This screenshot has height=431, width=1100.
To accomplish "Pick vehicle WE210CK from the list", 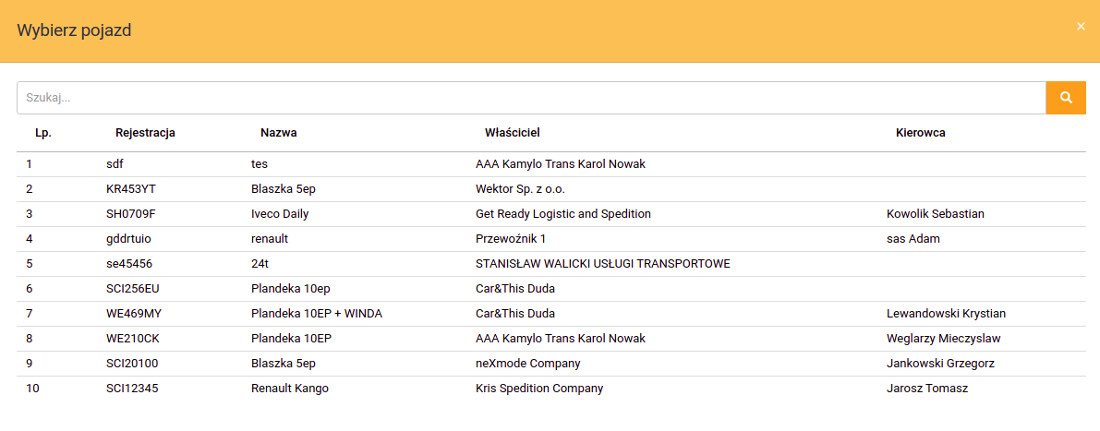I will tap(134, 339).
